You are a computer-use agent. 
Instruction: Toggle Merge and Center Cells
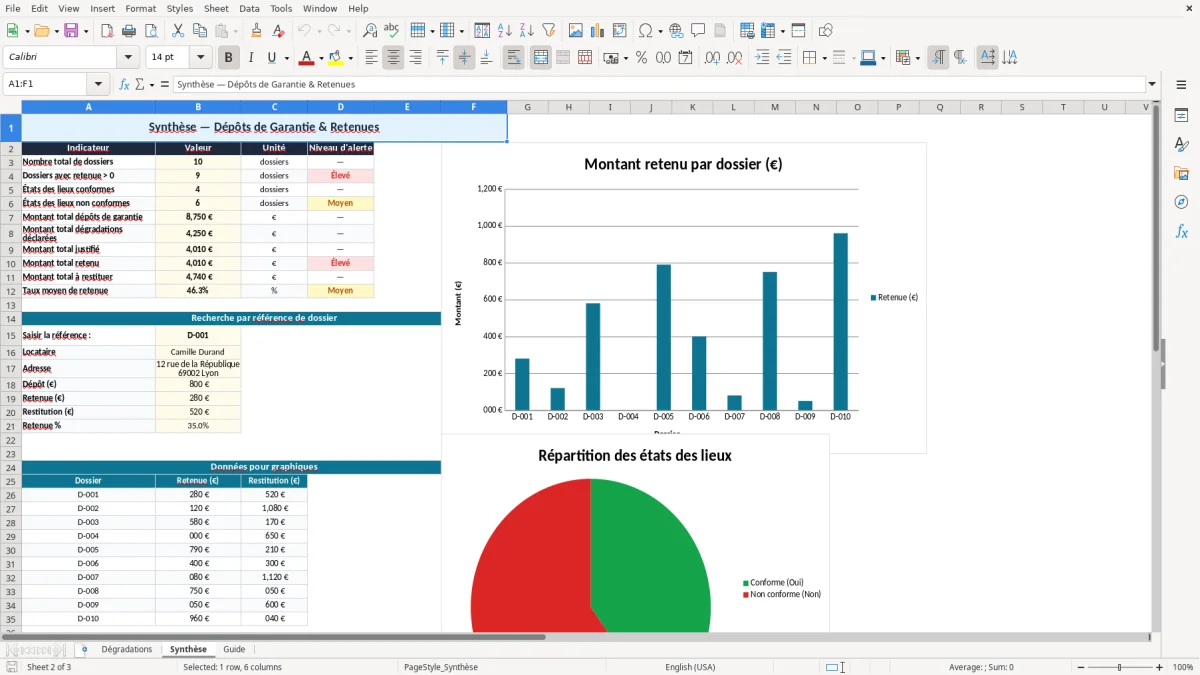[x=540, y=58]
